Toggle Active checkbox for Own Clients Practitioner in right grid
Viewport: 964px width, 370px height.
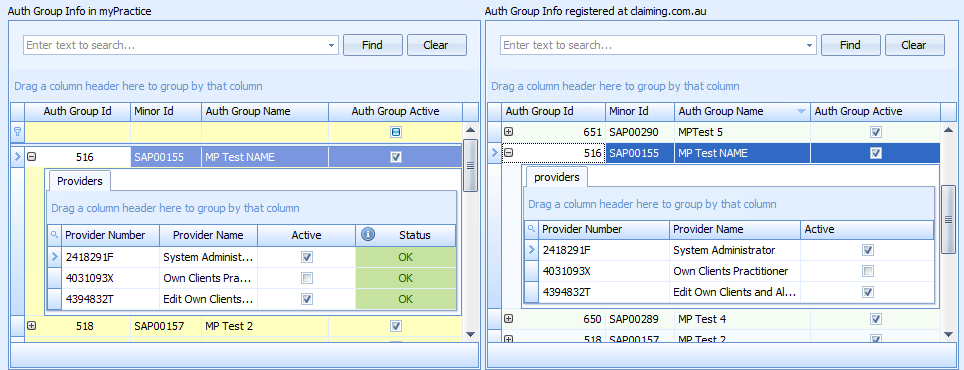click(x=868, y=271)
